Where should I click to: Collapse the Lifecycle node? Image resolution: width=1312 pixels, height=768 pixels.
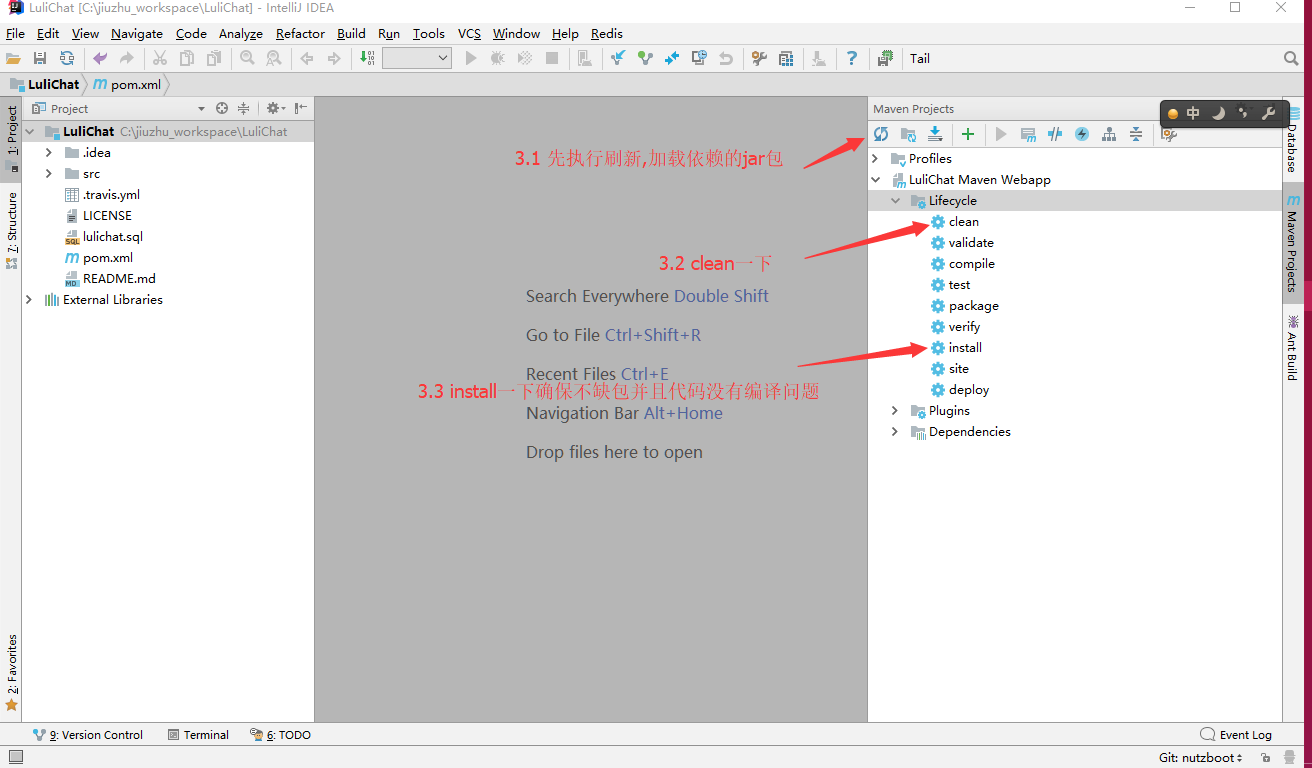[x=896, y=201]
